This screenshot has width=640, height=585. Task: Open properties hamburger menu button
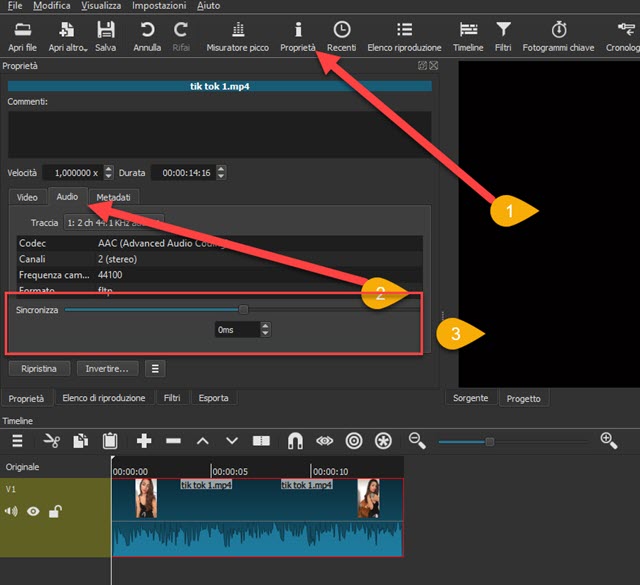[155, 369]
